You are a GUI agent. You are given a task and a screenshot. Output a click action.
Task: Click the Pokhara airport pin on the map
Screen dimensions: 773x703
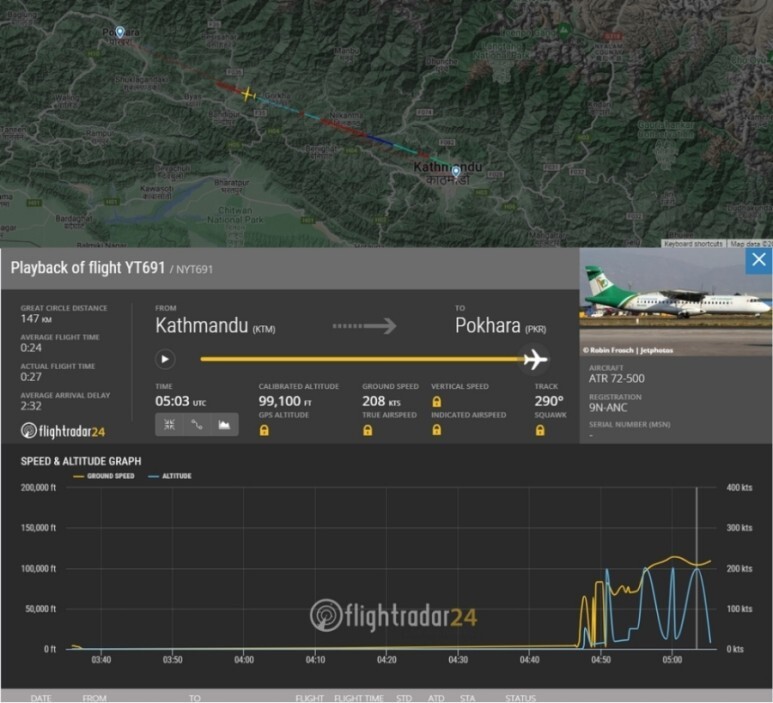point(120,32)
